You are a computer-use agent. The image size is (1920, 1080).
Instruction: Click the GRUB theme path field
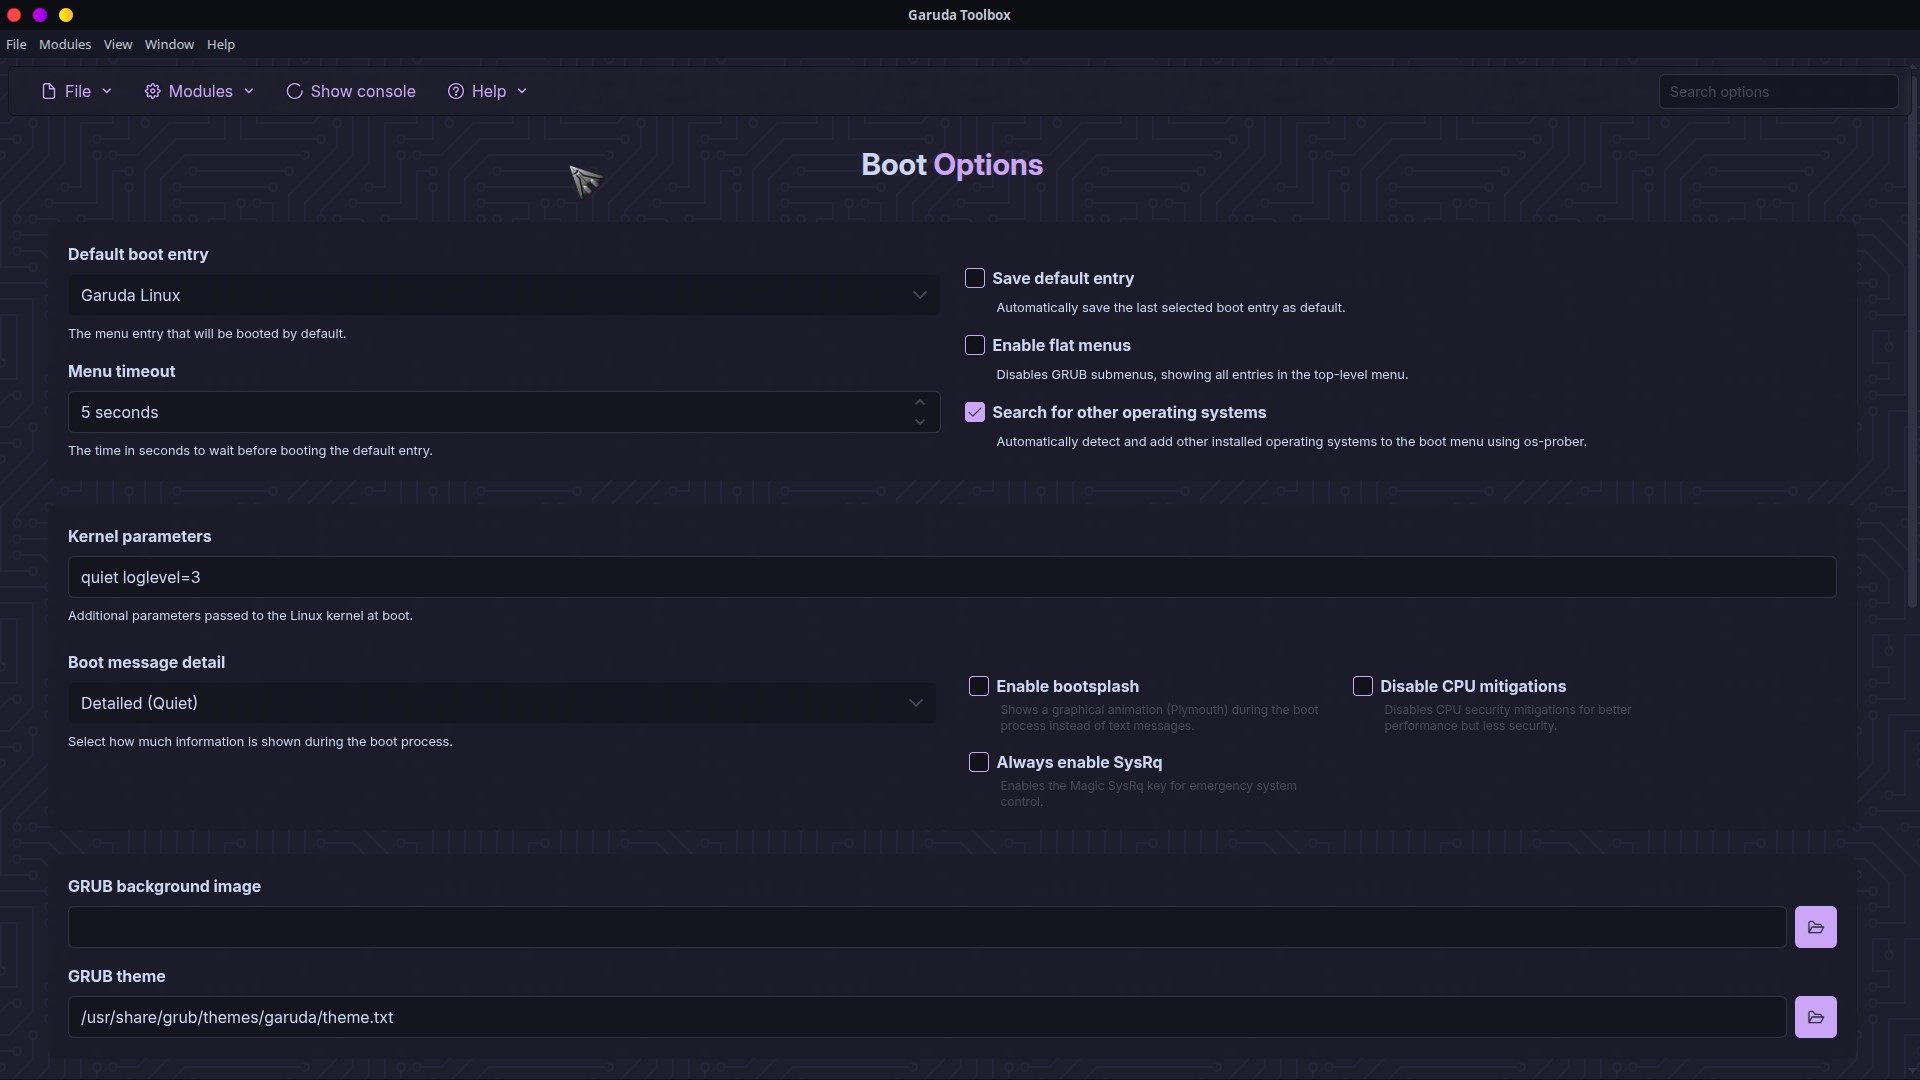pyautogui.click(x=927, y=1017)
